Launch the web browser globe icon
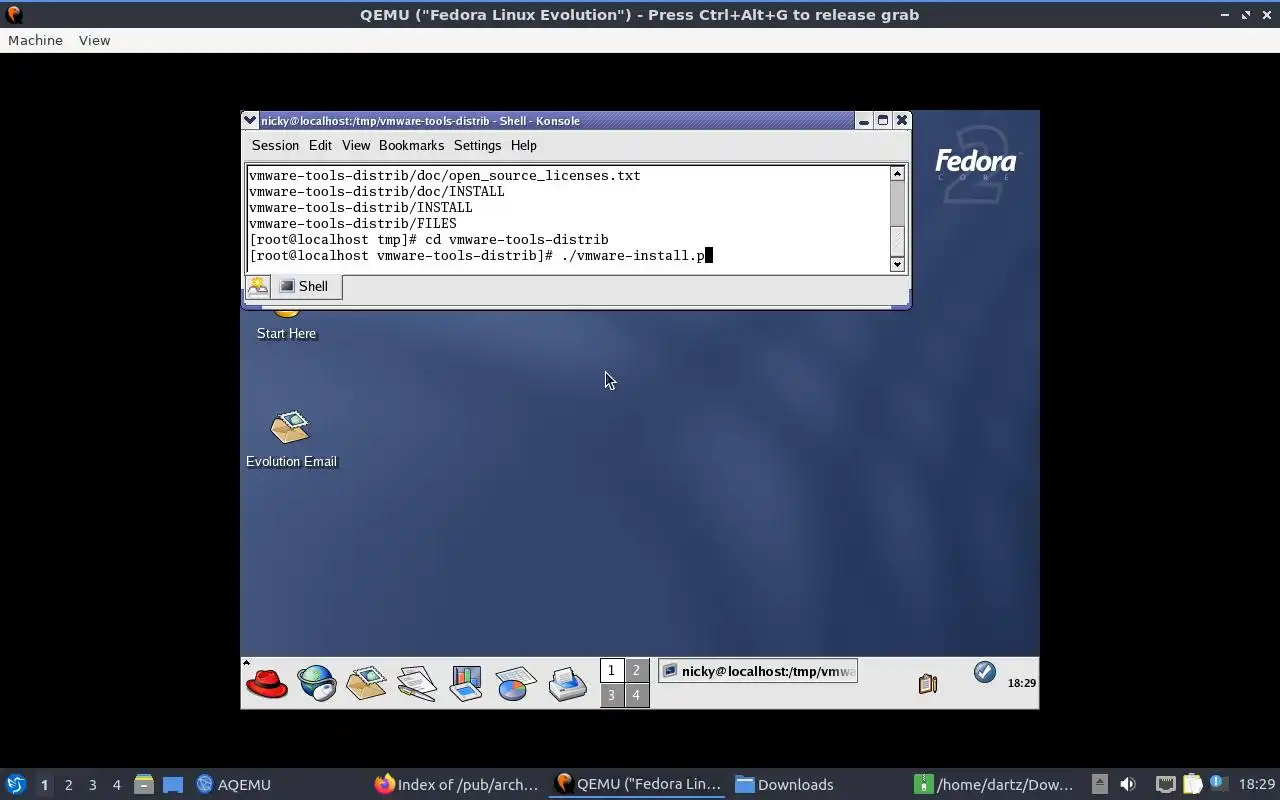 point(317,683)
